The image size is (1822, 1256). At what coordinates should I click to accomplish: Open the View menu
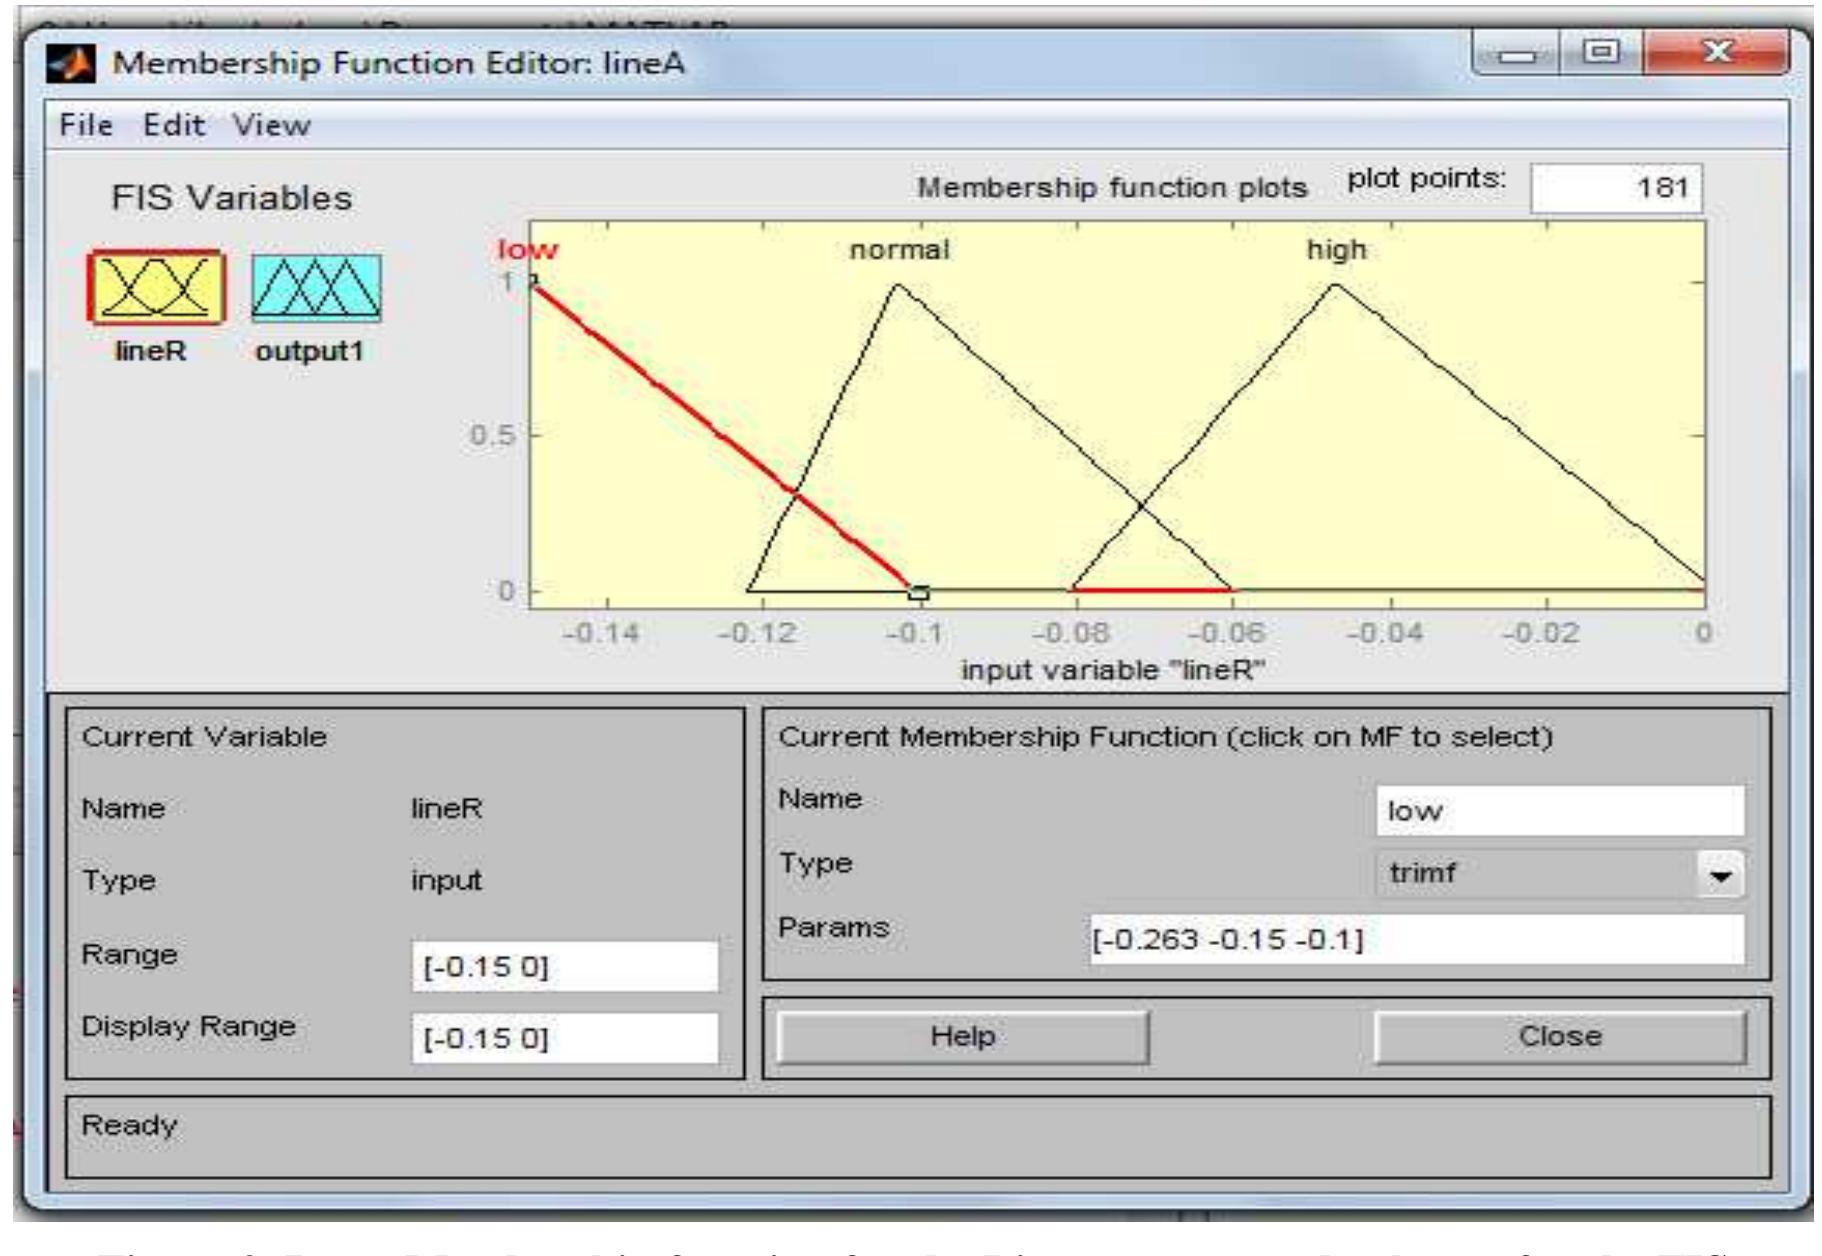[272, 125]
